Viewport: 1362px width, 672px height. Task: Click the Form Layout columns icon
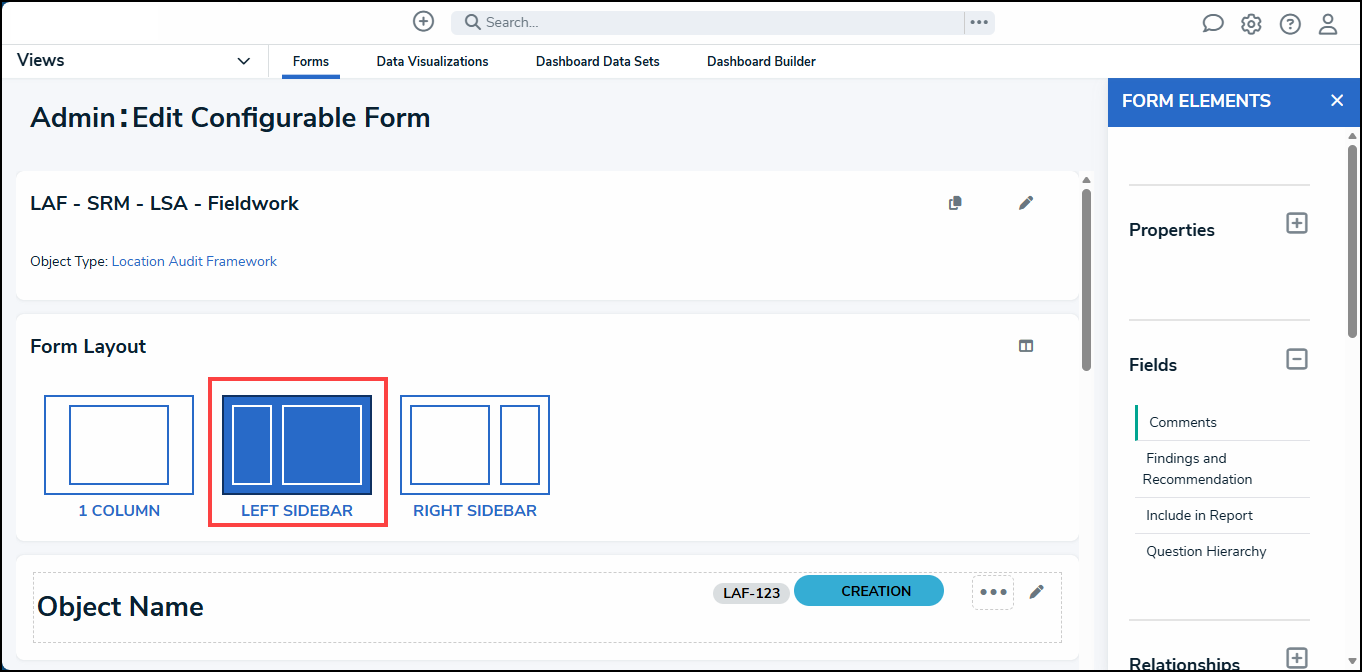[1026, 346]
